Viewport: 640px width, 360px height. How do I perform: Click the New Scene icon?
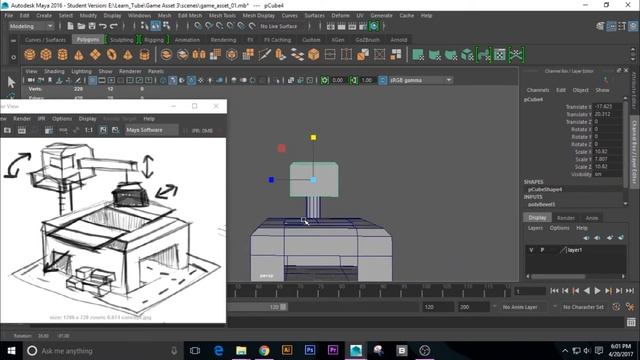click(70, 26)
